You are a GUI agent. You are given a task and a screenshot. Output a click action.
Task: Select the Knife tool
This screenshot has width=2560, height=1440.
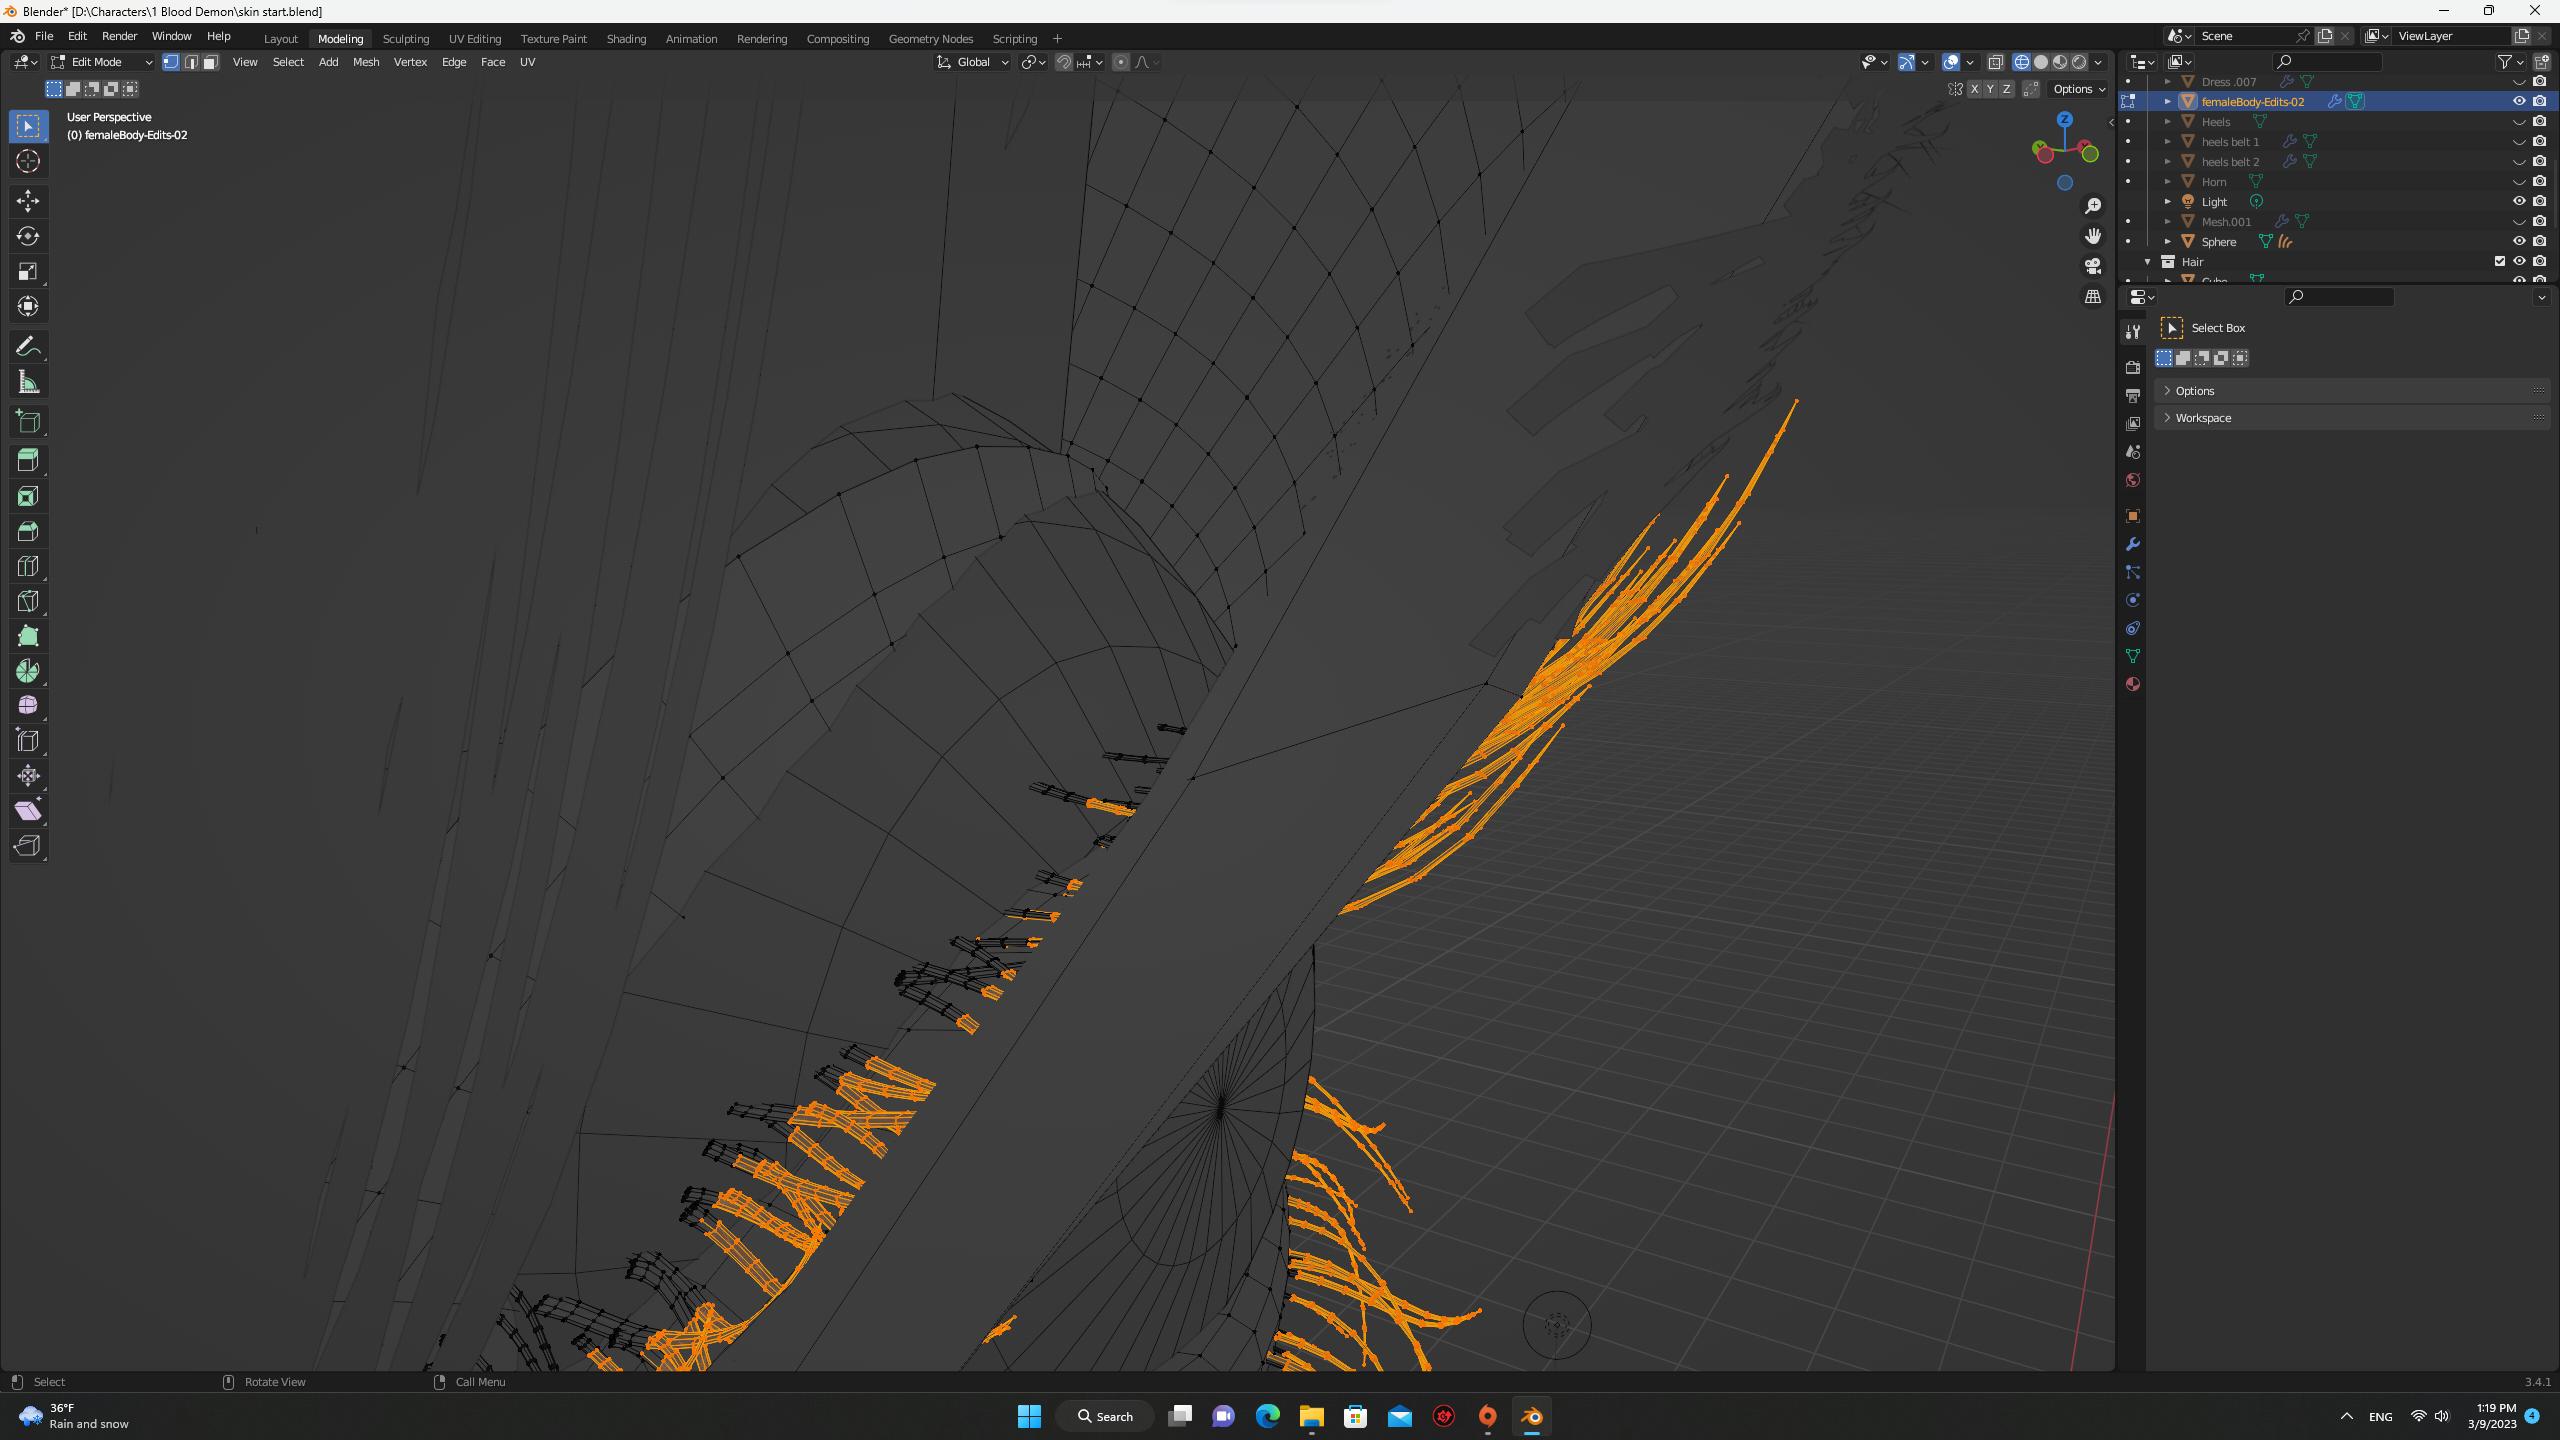(28, 601)
